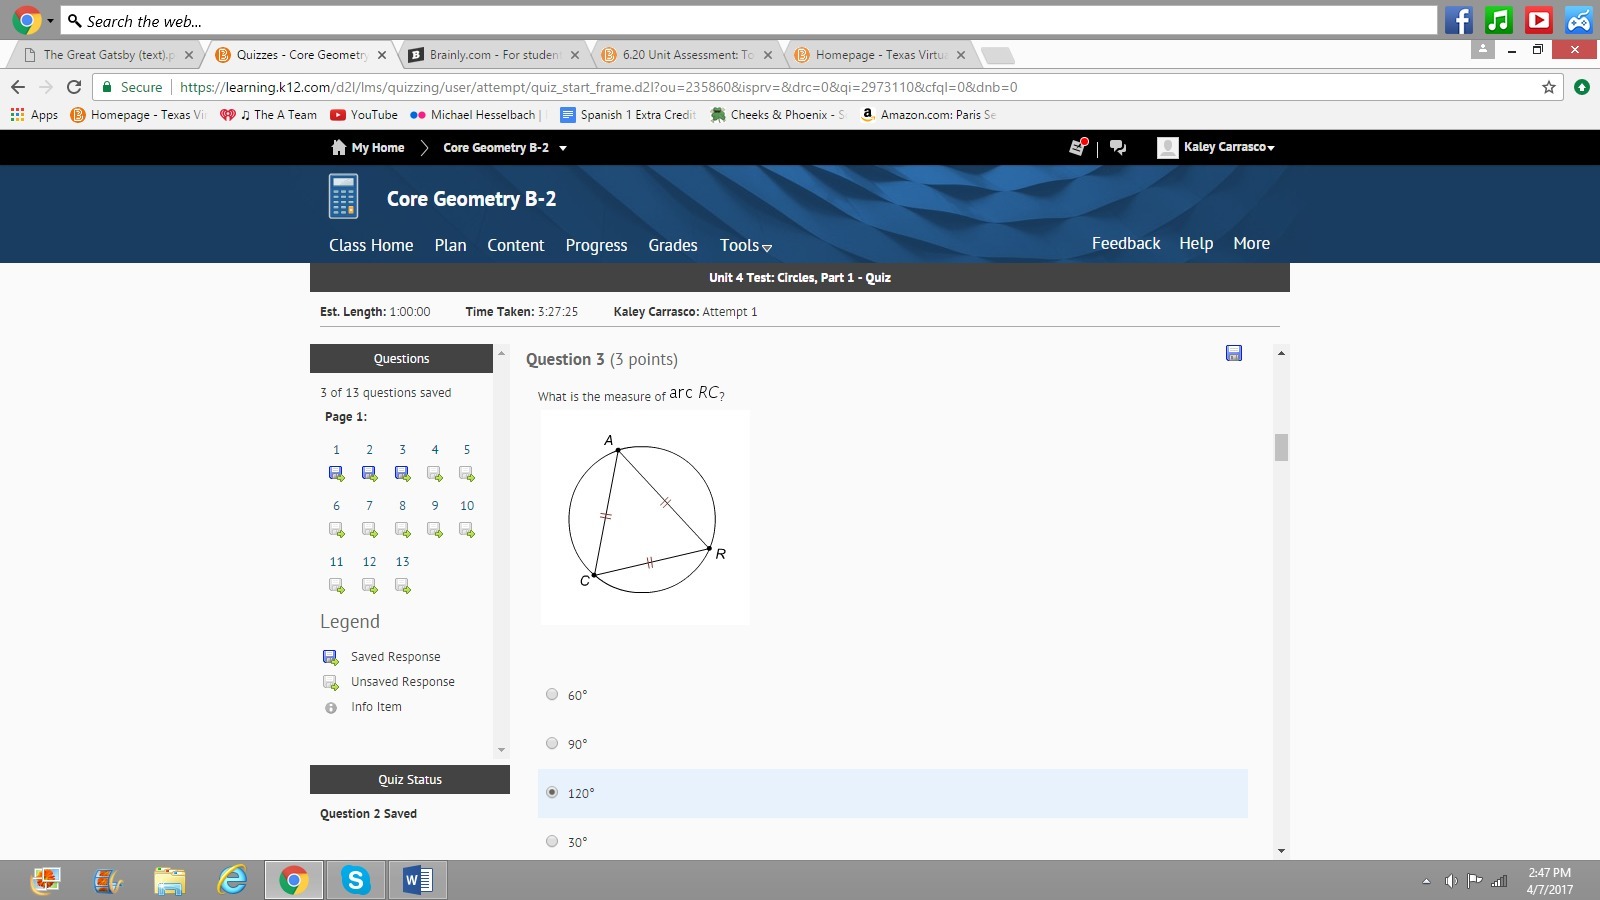Open Skype from the taskbar
This screenshot has height=900, width=1600.
pyautogui.click(x=355, y=880)
